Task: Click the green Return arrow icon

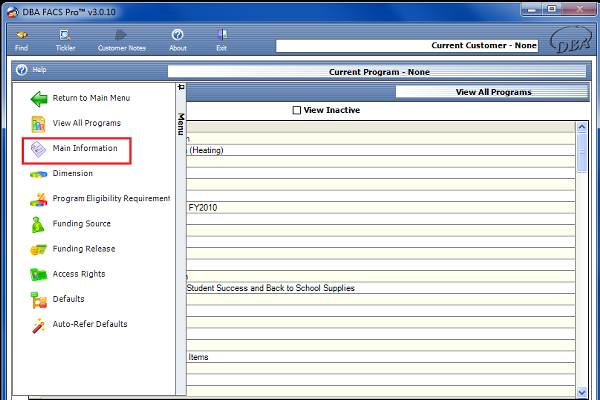Action: 39,99
